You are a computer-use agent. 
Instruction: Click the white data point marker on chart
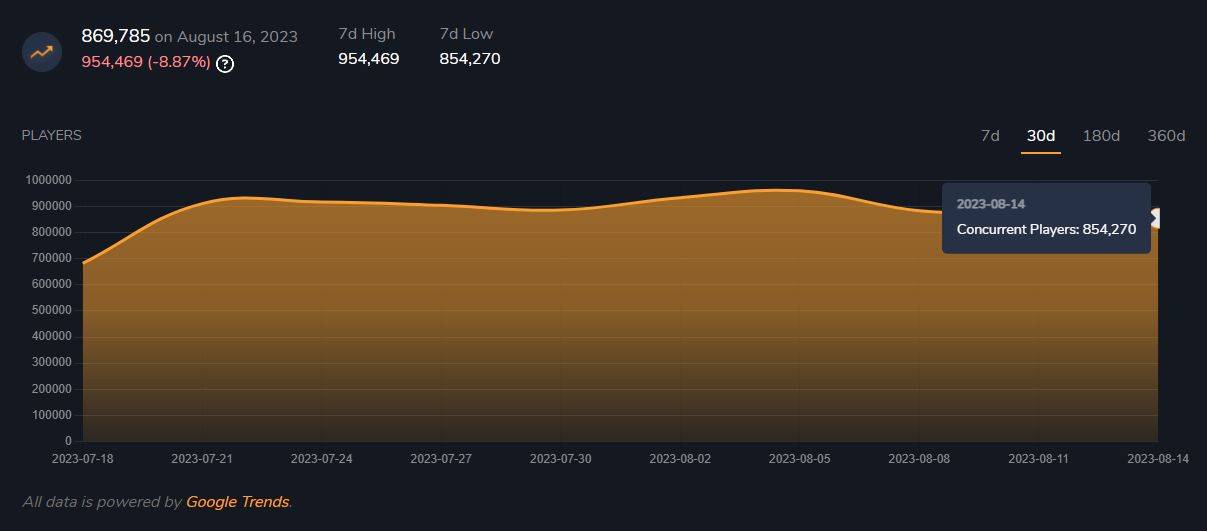tap(1156, 218)
